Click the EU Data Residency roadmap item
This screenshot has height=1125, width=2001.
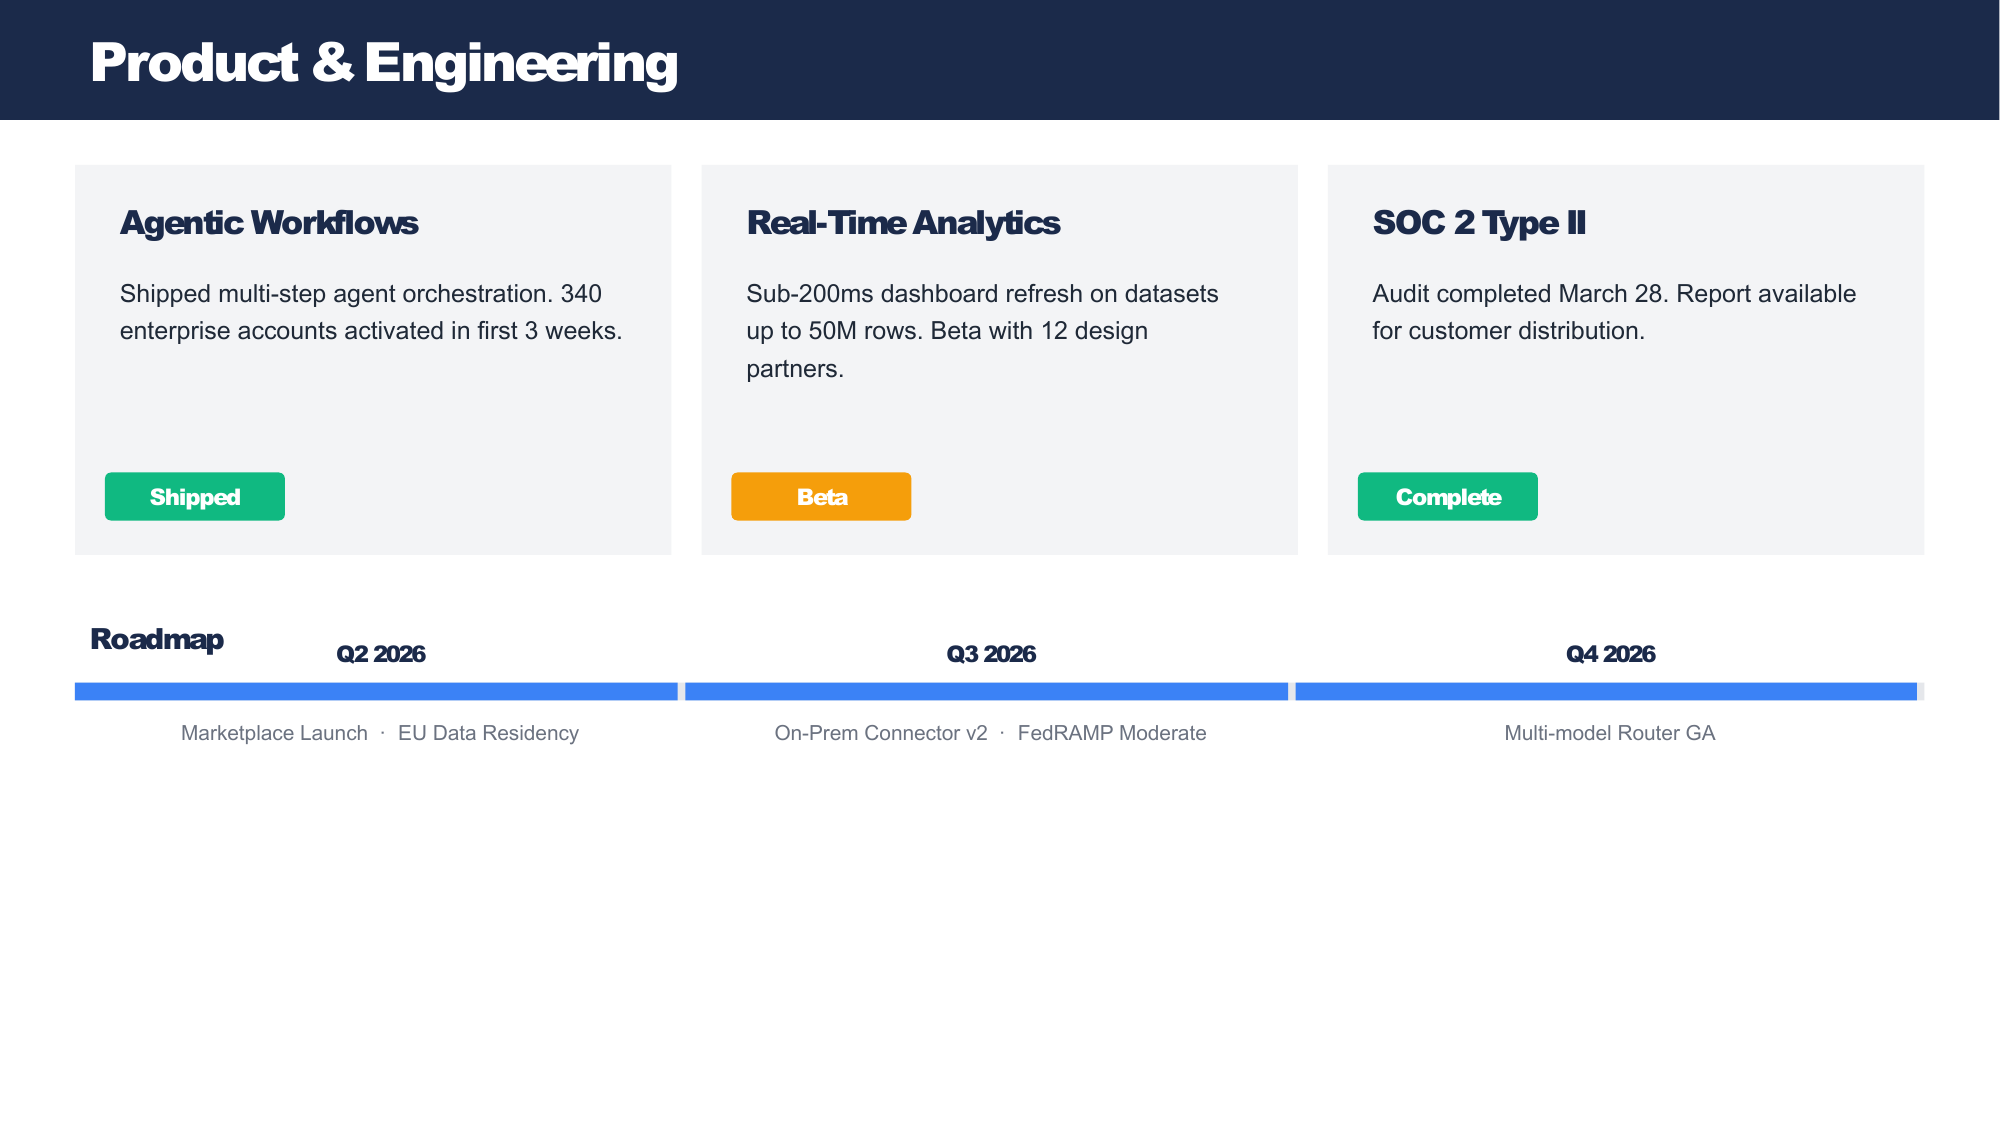tap(488, 733)
